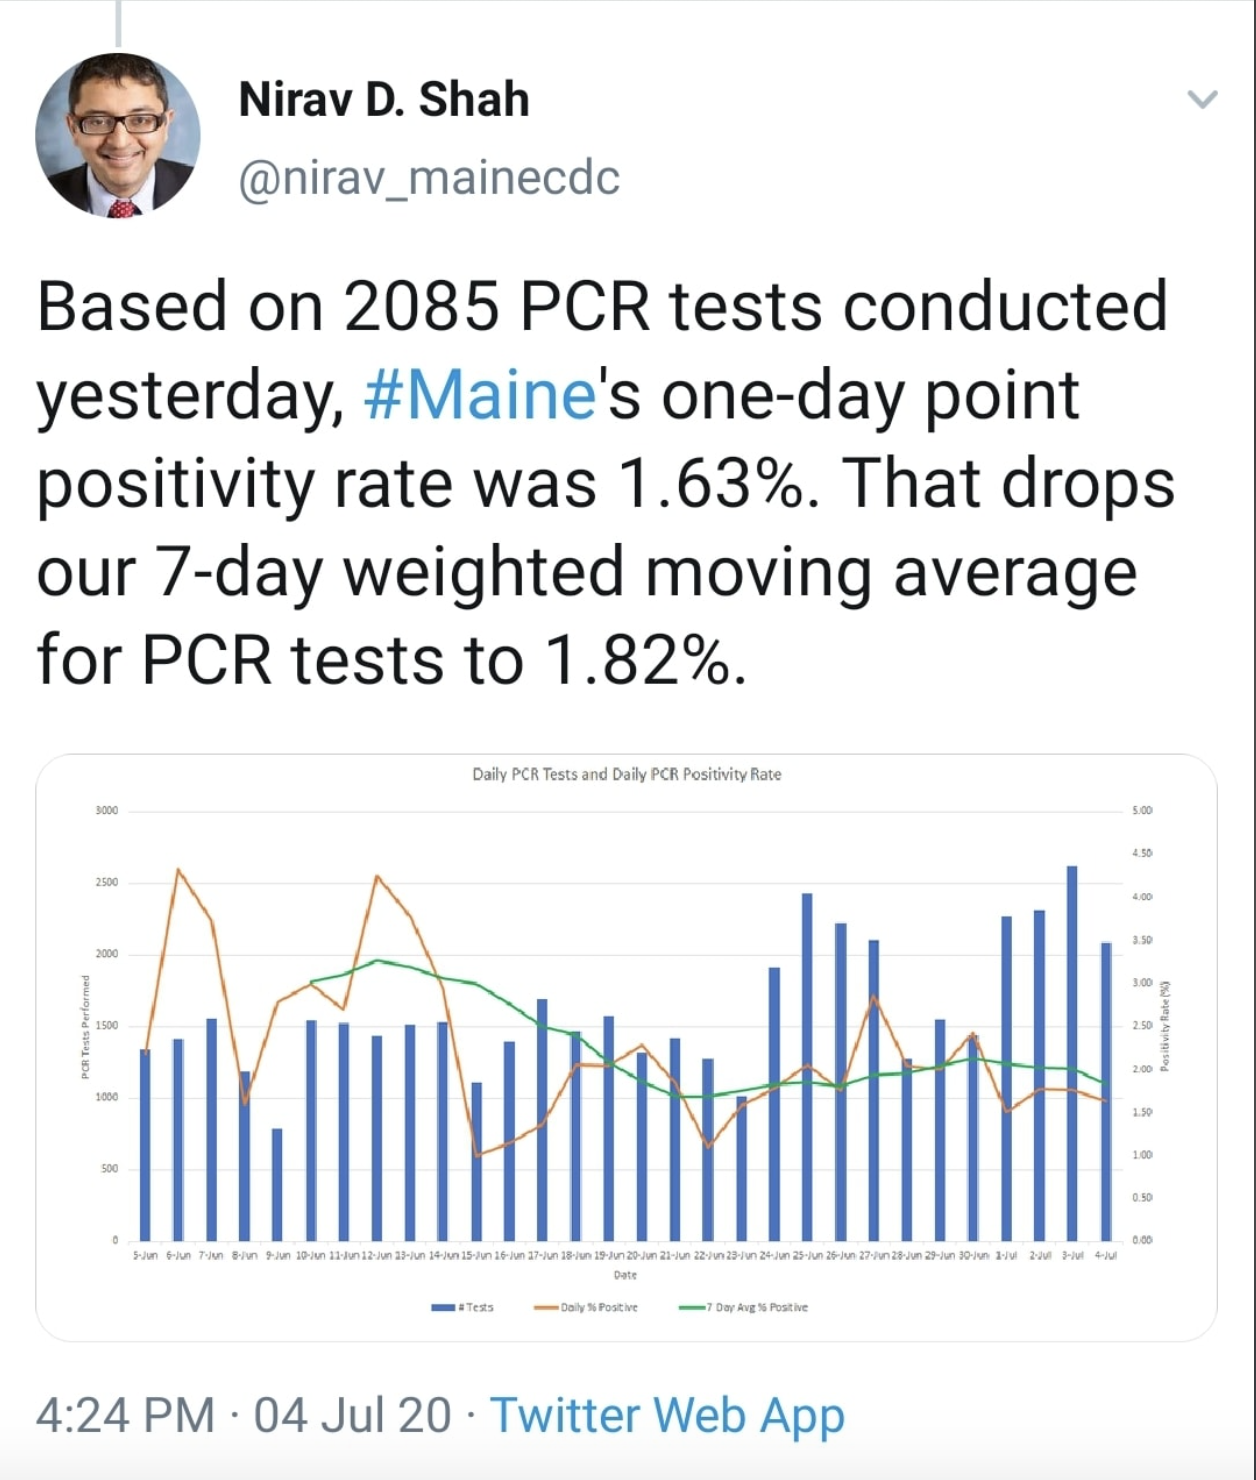Click the shortest blue bar at 9-Jun
The width and height of the screenshot is (1256, 1480).
tap(277, 1185)
